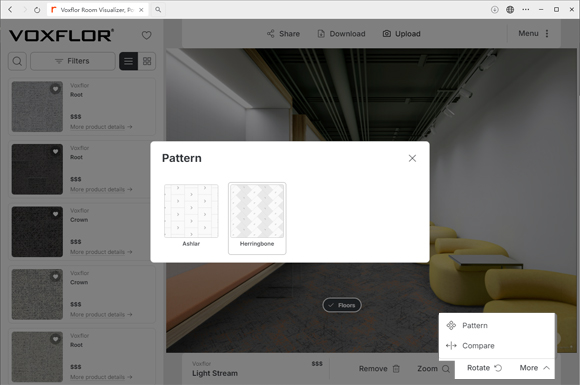Toggle the Floors surface selector

342,305
